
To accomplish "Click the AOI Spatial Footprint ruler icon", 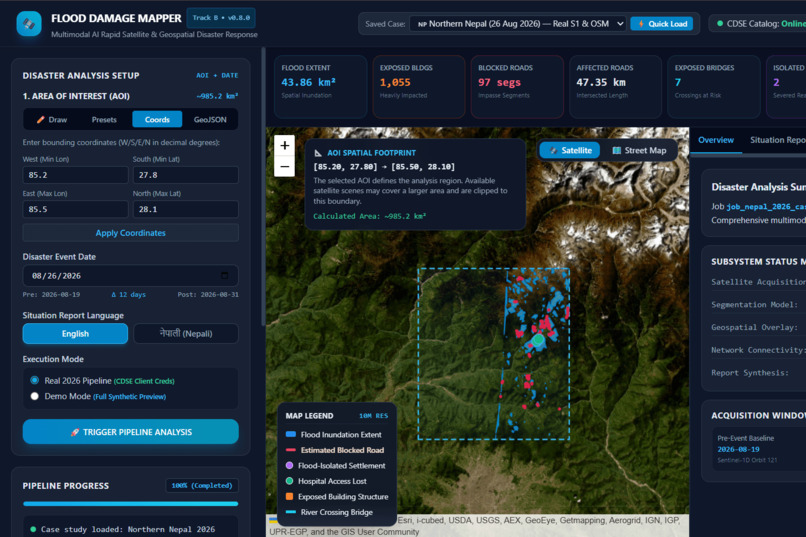I will coord(318,153).
